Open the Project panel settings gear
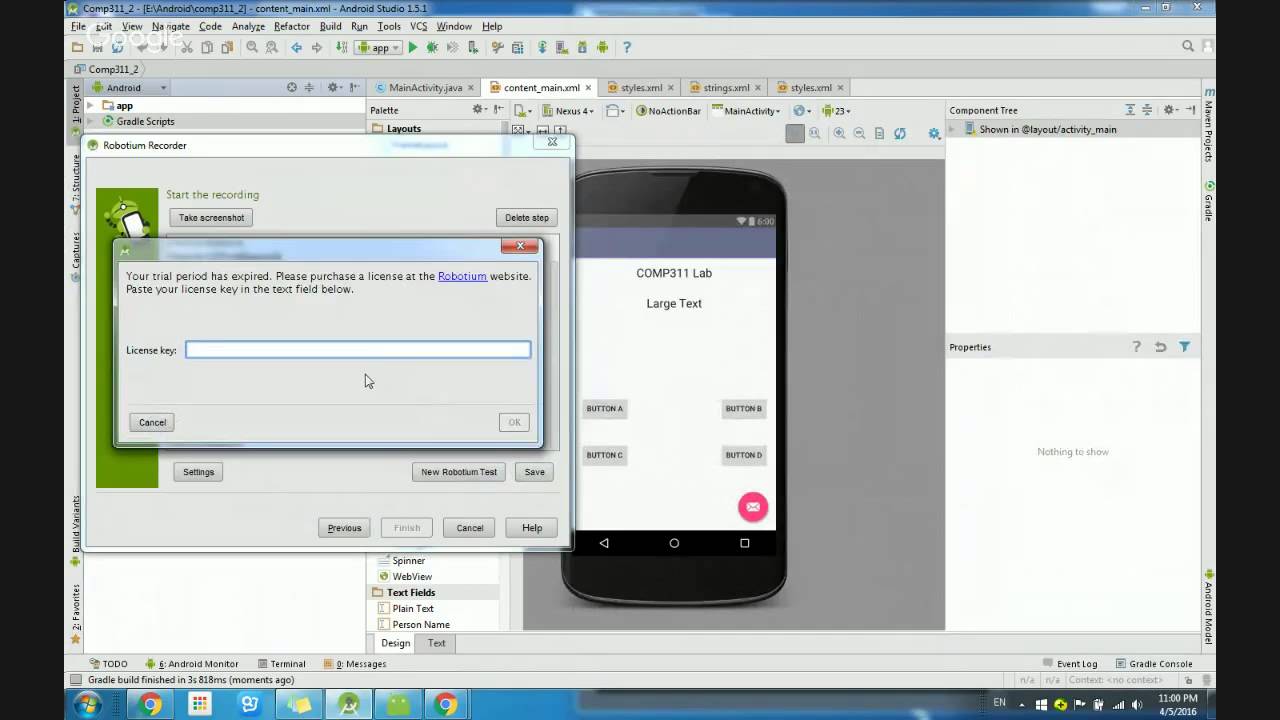1280x720 pixels. [x=334, y=87]
